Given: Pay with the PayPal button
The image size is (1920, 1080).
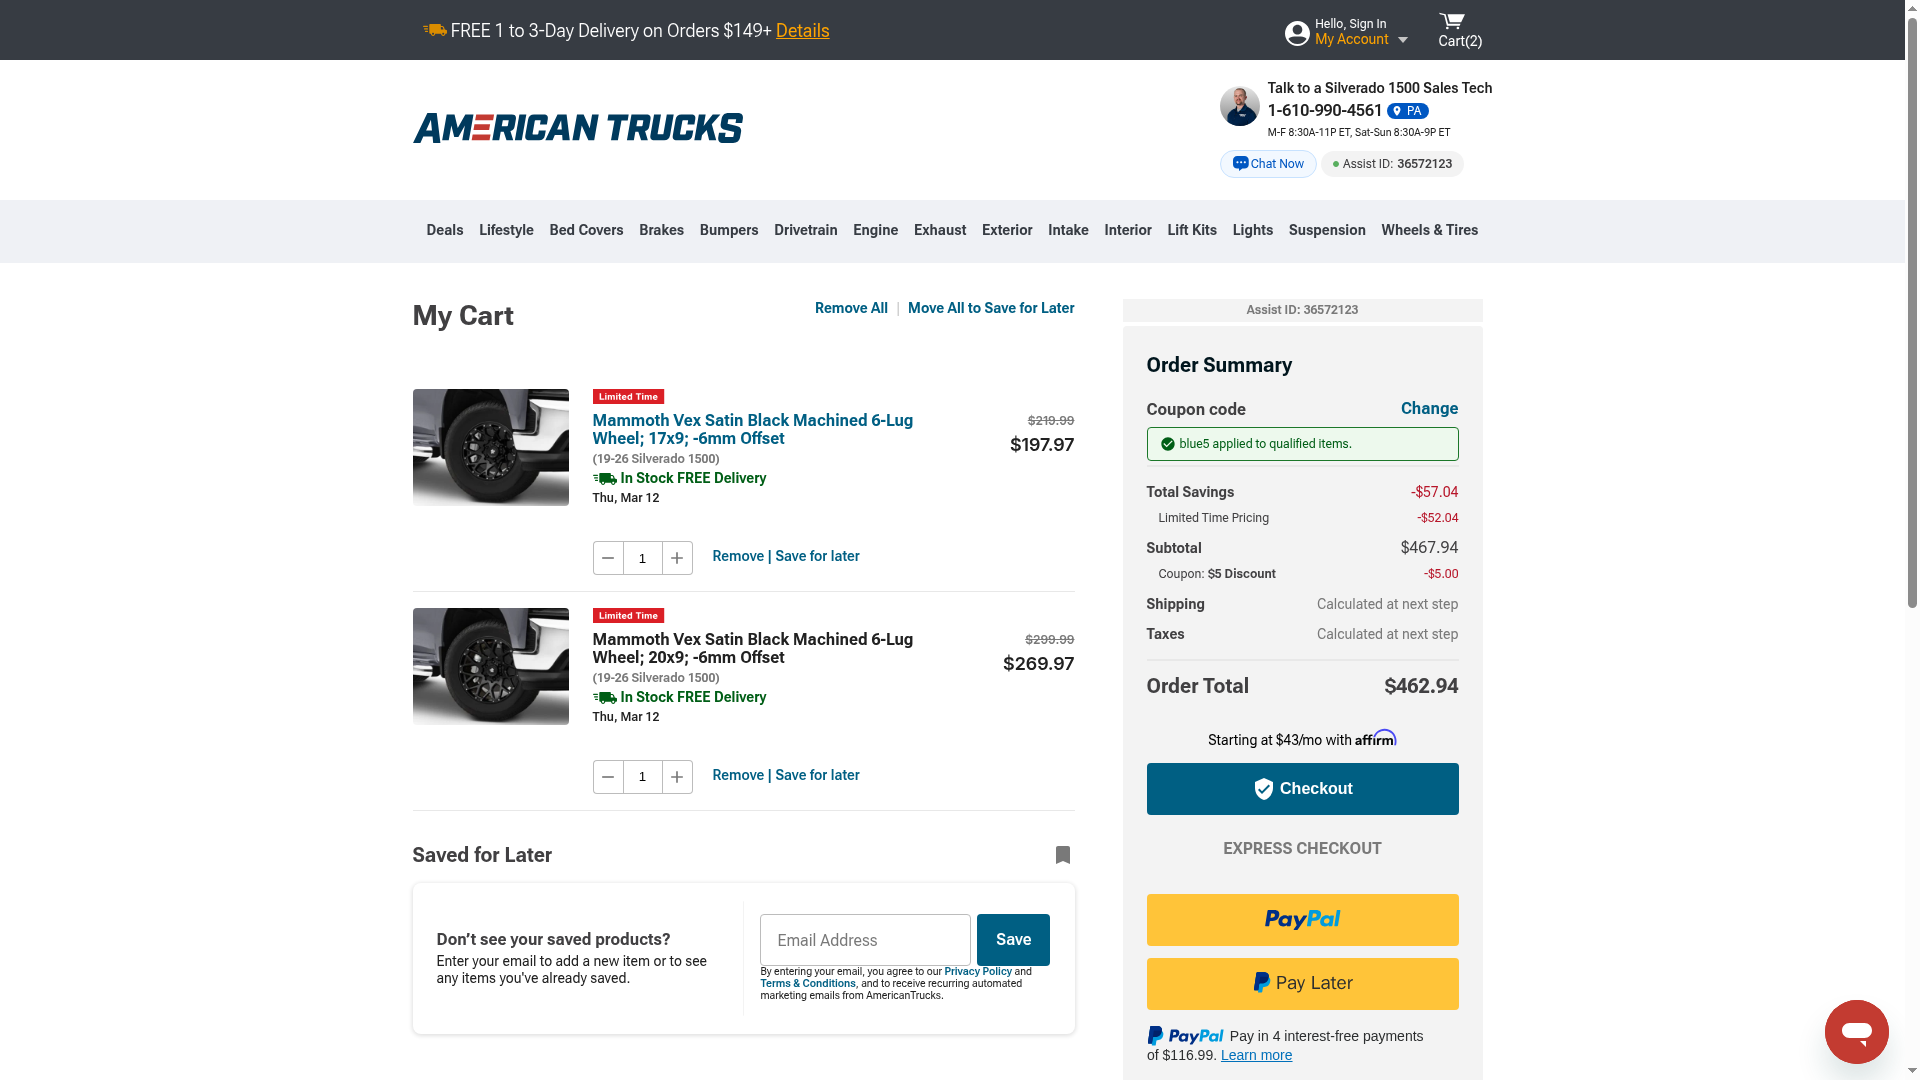Looking at the screenshot, I should pos(1302,920).
